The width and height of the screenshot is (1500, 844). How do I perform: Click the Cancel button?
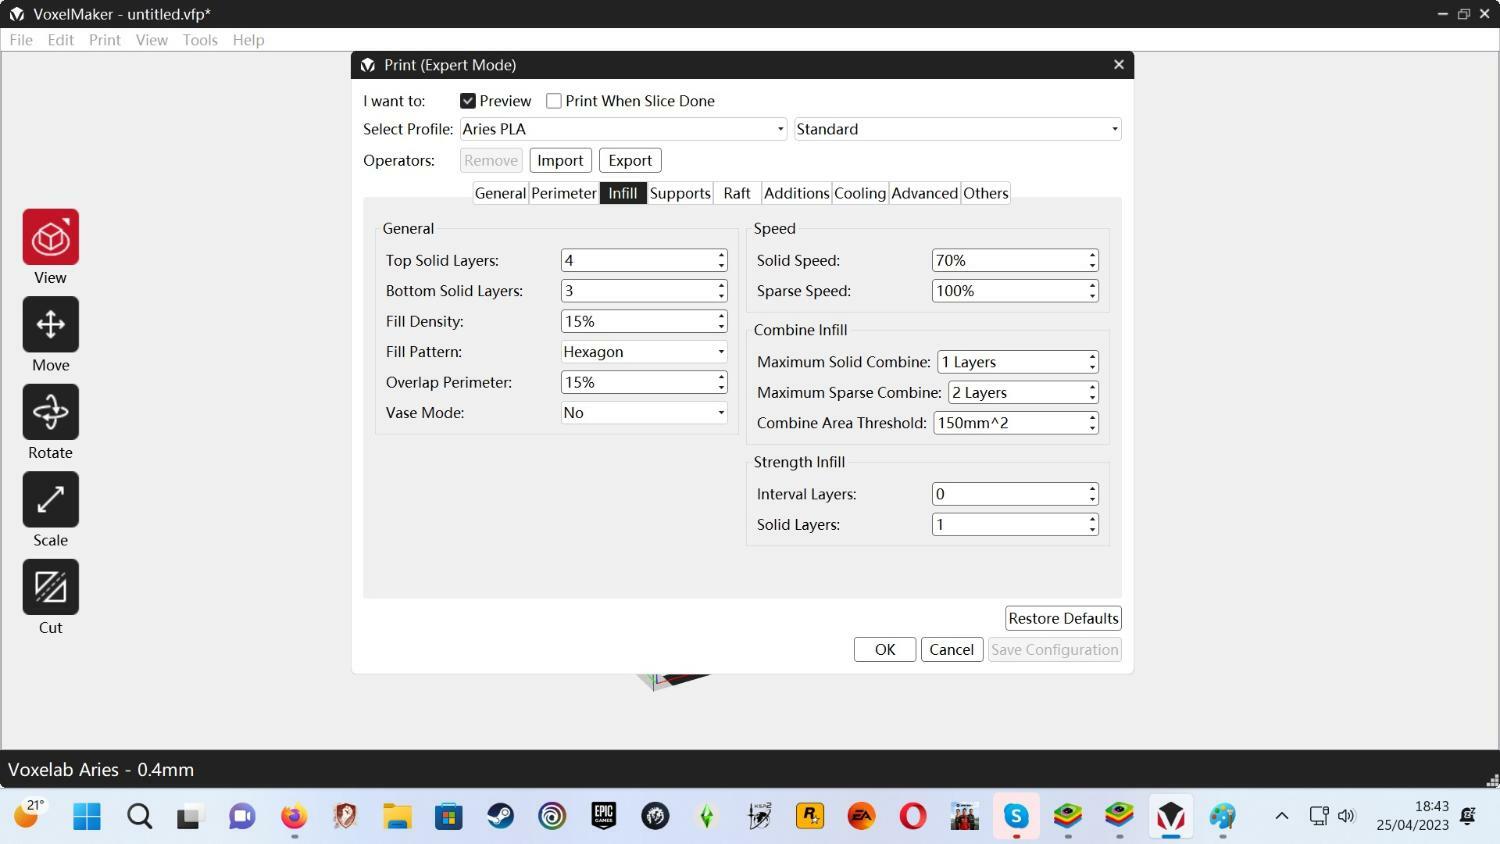tap(952, 650)
